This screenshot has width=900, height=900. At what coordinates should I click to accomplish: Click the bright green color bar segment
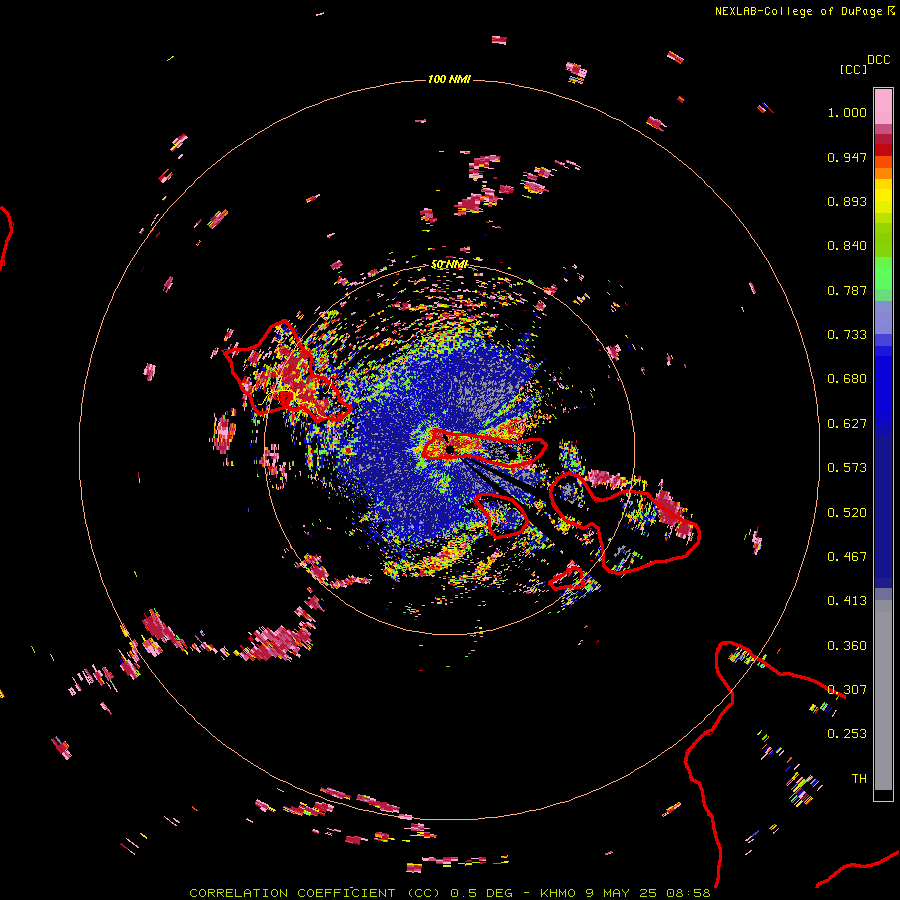[883, 273]
